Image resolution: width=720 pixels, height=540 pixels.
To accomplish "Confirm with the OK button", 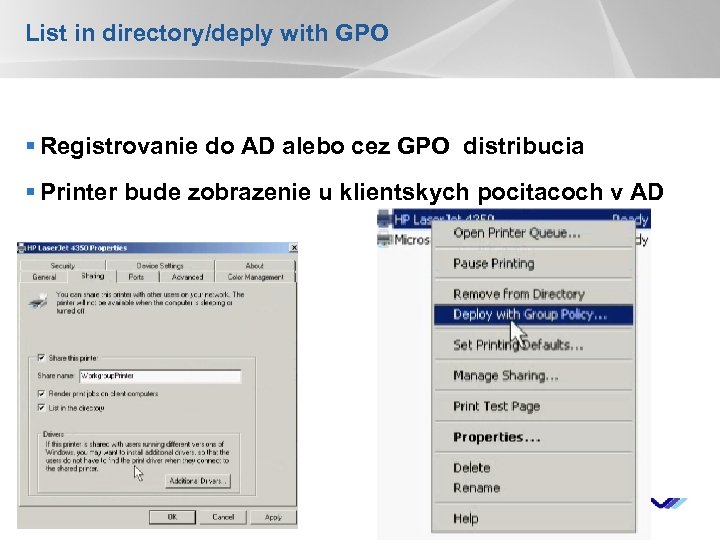I will (172, 517).
